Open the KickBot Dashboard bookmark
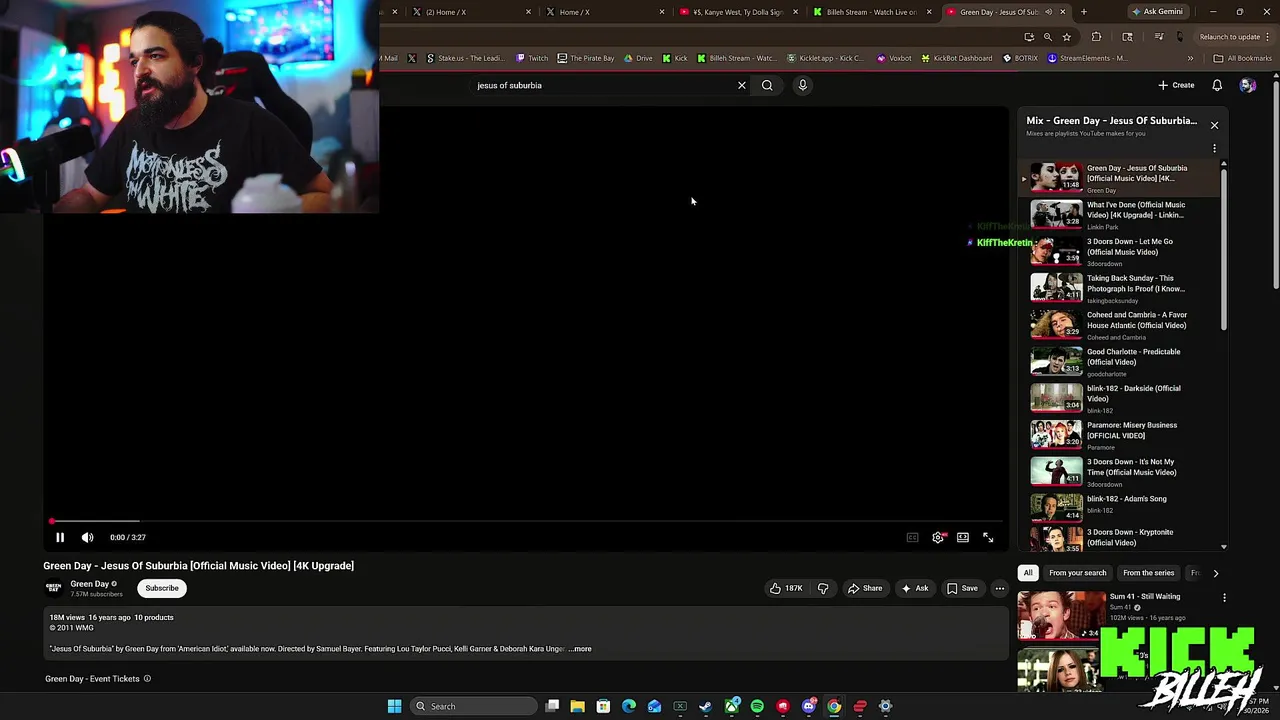 [956, 58]
